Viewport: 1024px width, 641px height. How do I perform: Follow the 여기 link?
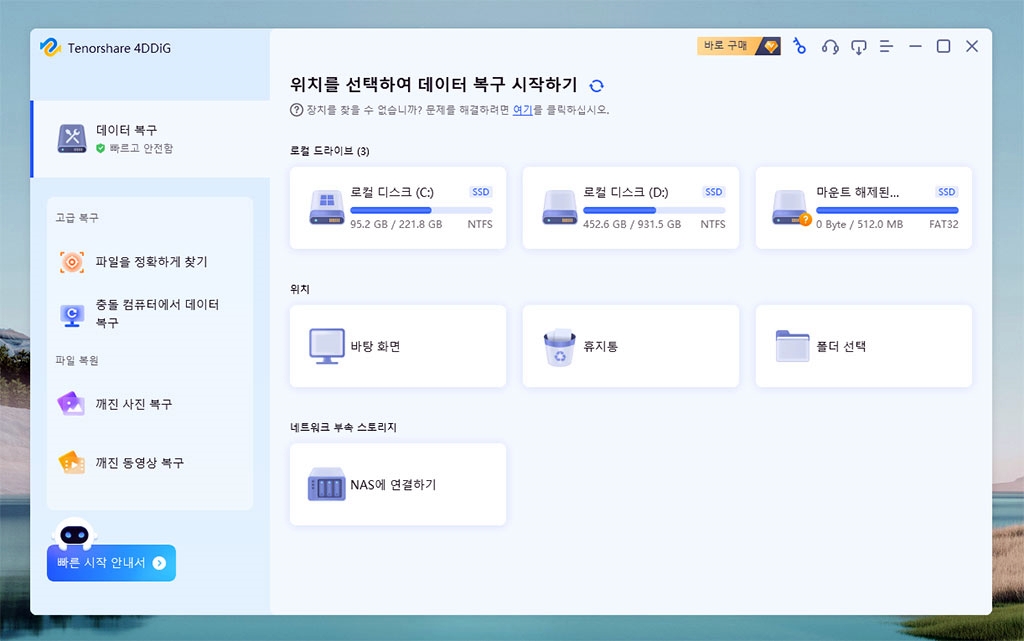[522, 110]
